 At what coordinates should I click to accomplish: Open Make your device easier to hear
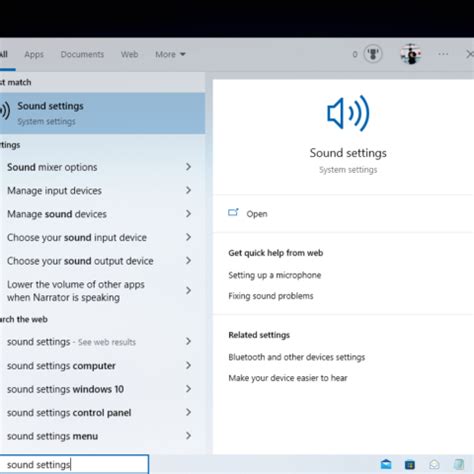point(288,378)
